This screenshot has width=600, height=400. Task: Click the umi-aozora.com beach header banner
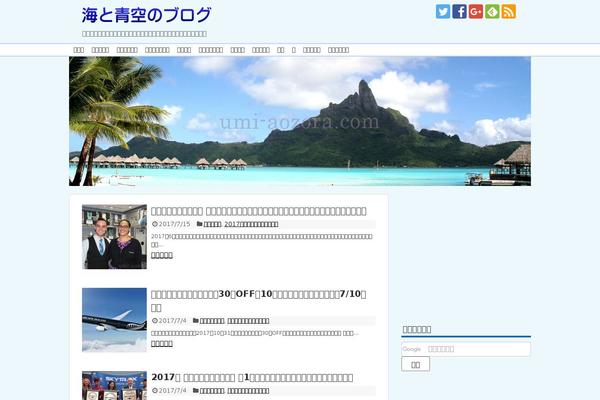tap(300, 121)
